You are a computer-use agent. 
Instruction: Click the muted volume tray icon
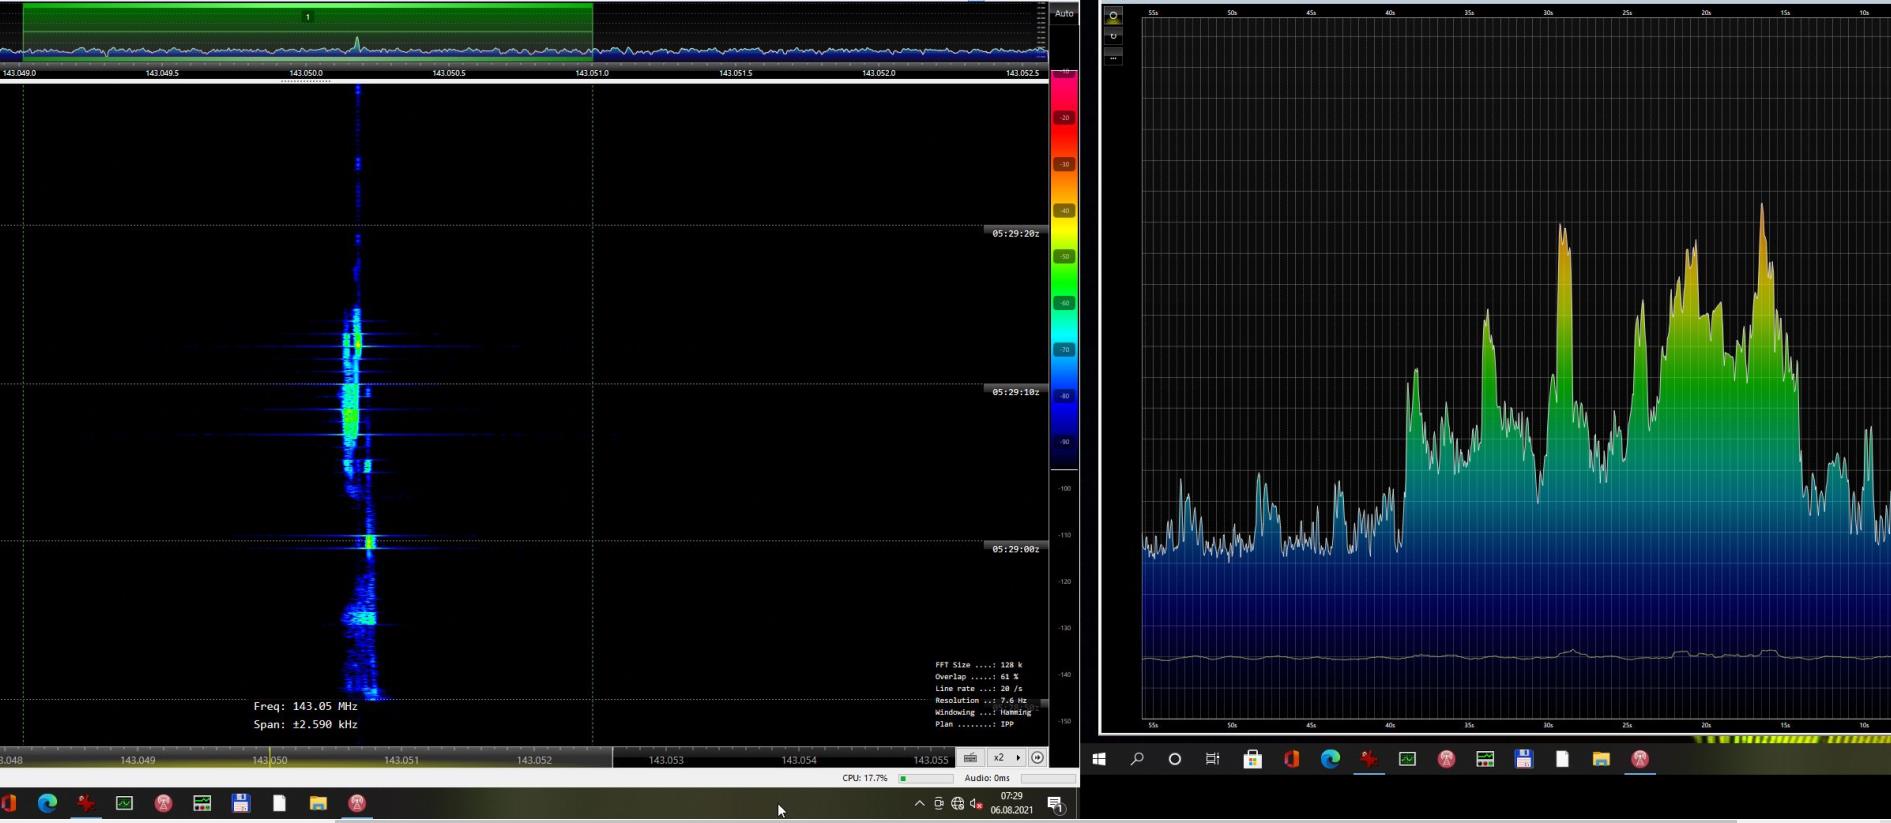[976, 803]
